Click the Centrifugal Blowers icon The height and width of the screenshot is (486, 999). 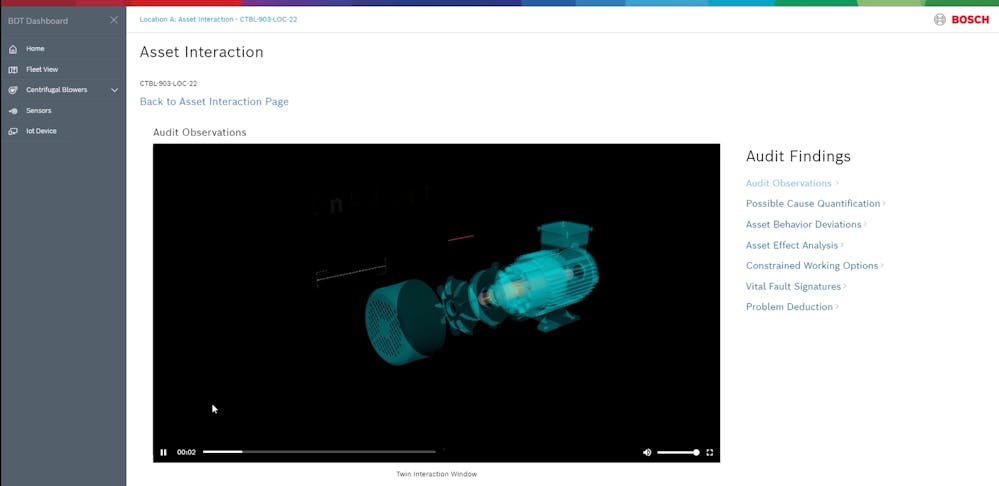13,90
